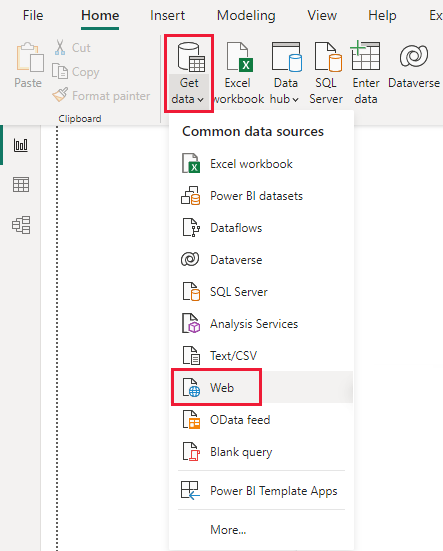Go to the View tab
Viewport: 443px width, 551px height.
322,15
